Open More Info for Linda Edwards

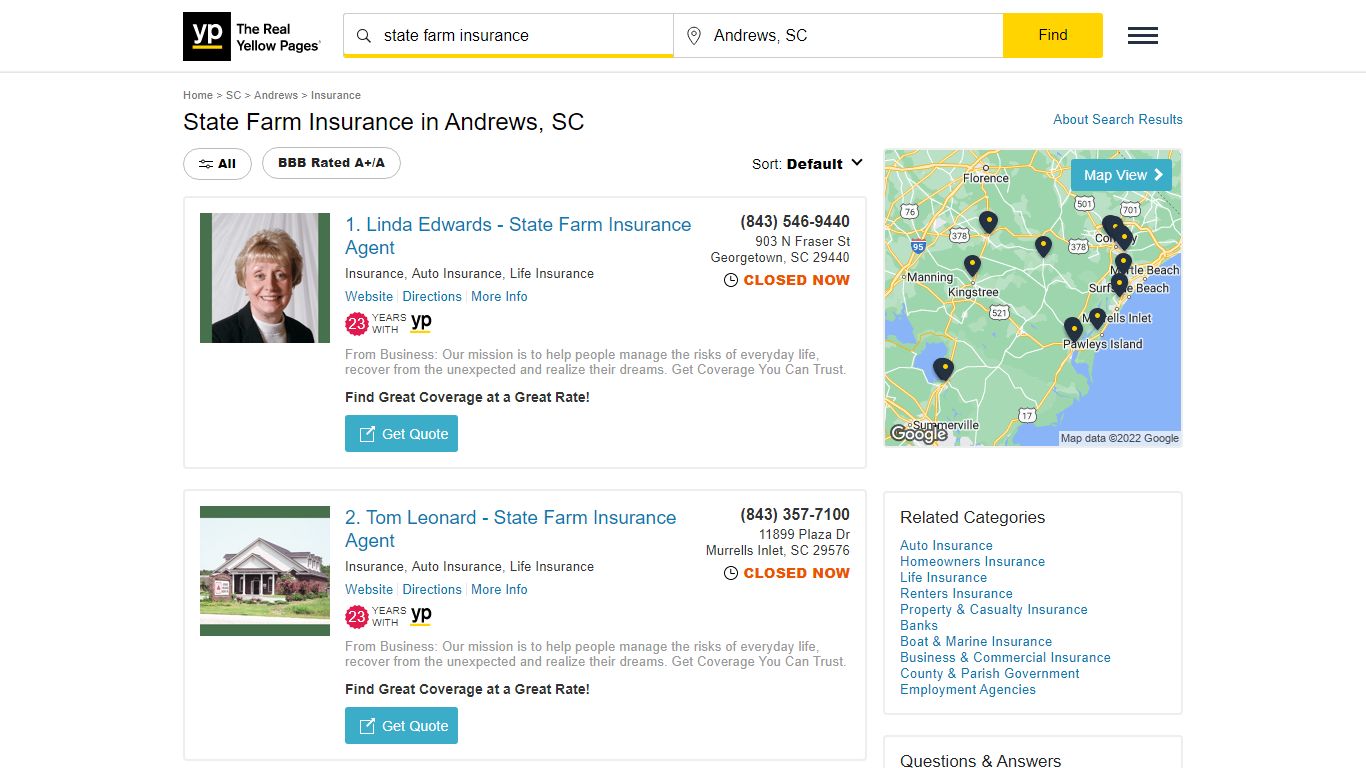tap(499, 296)
